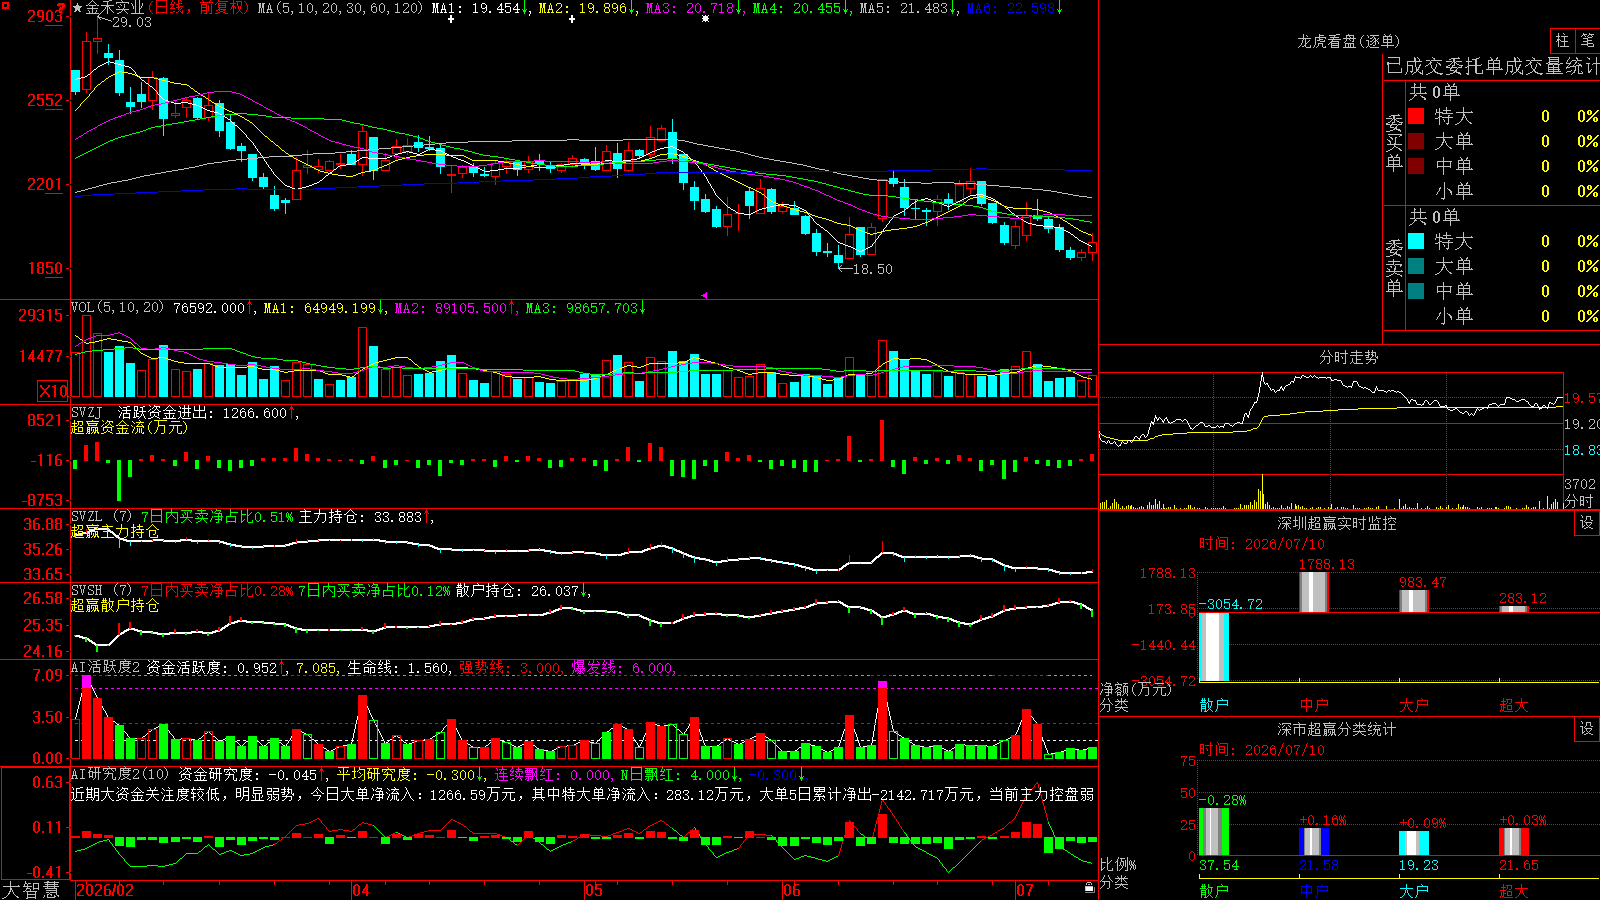1600x900 pixels.
Task: Click the MA6: 22.598 value
Action: (x=1010, y=8)
